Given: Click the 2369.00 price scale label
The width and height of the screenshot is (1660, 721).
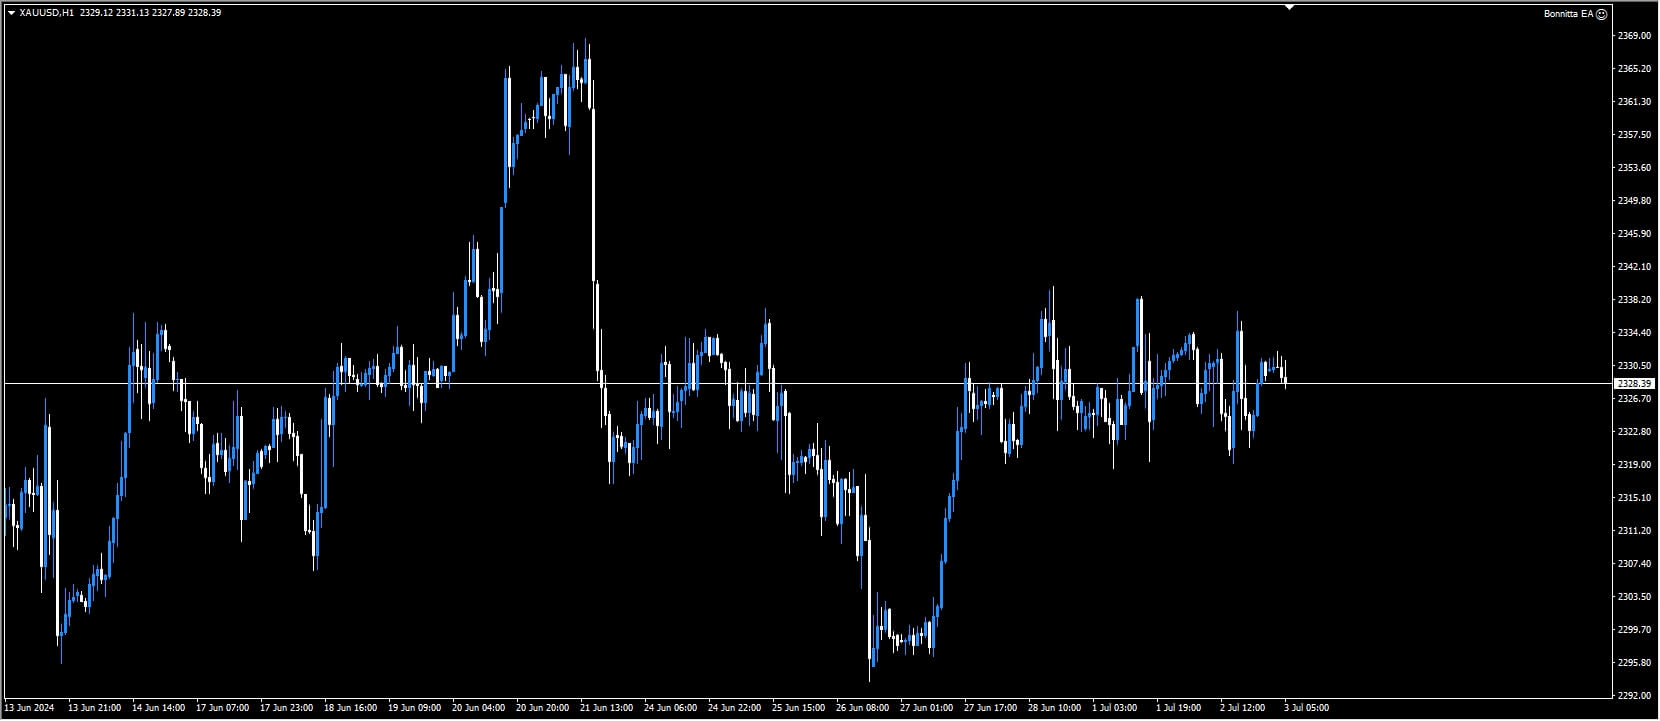Looking at the screenshot, I should pos(1633,36).
